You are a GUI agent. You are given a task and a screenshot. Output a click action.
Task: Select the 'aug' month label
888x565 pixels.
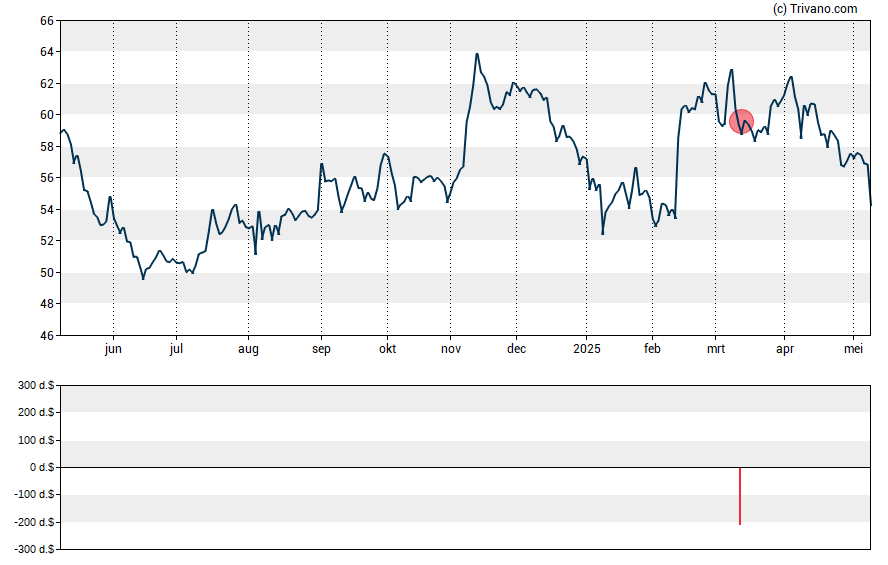pos(248,349)
